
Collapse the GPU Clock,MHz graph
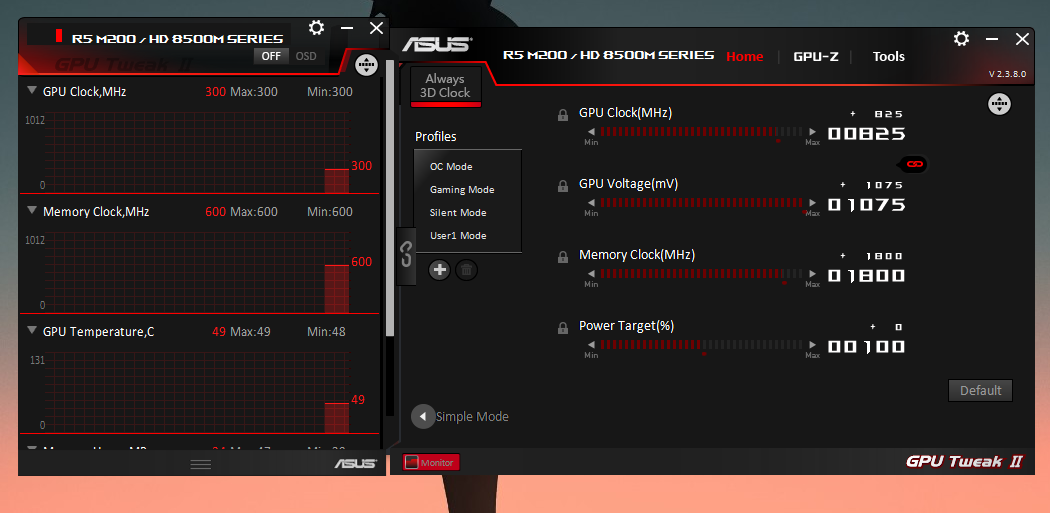click(31, 90)
